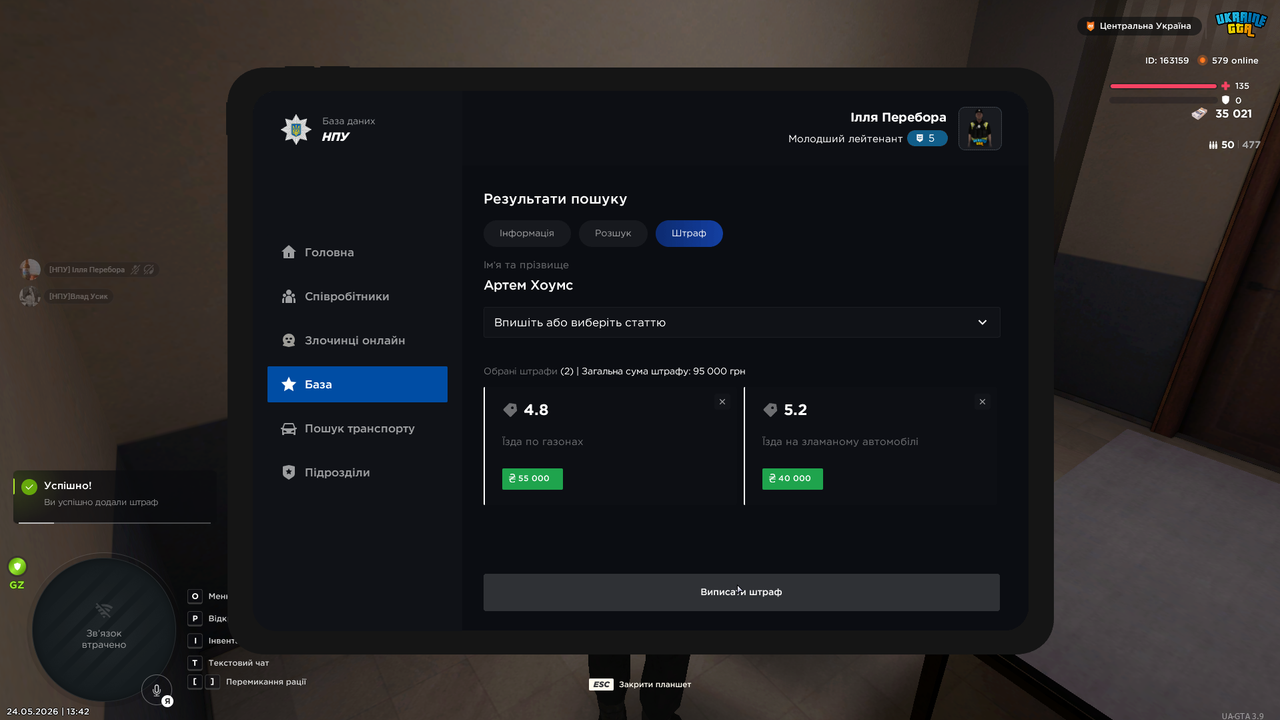Click the microphone icon near the minimap

pyautogui.click(x=156, y=689)
